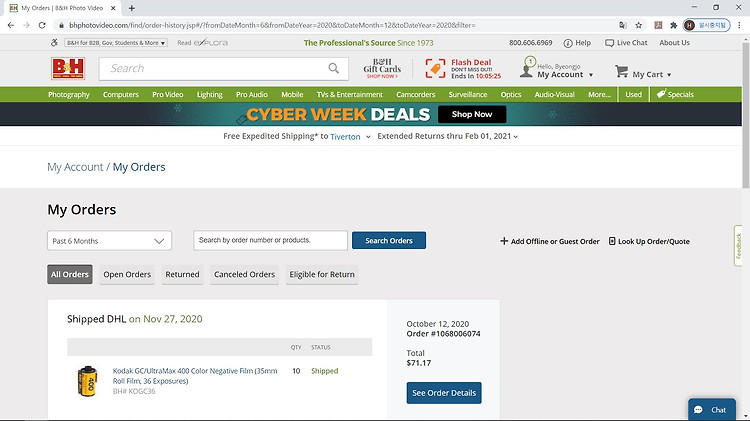The image size is (750, 421).
Task: Open the Used section
Action: [633, 94]
